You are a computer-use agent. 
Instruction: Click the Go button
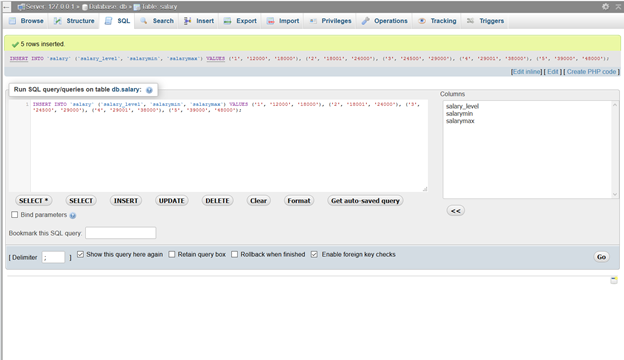pyautogui.click(x=601, y=257)
